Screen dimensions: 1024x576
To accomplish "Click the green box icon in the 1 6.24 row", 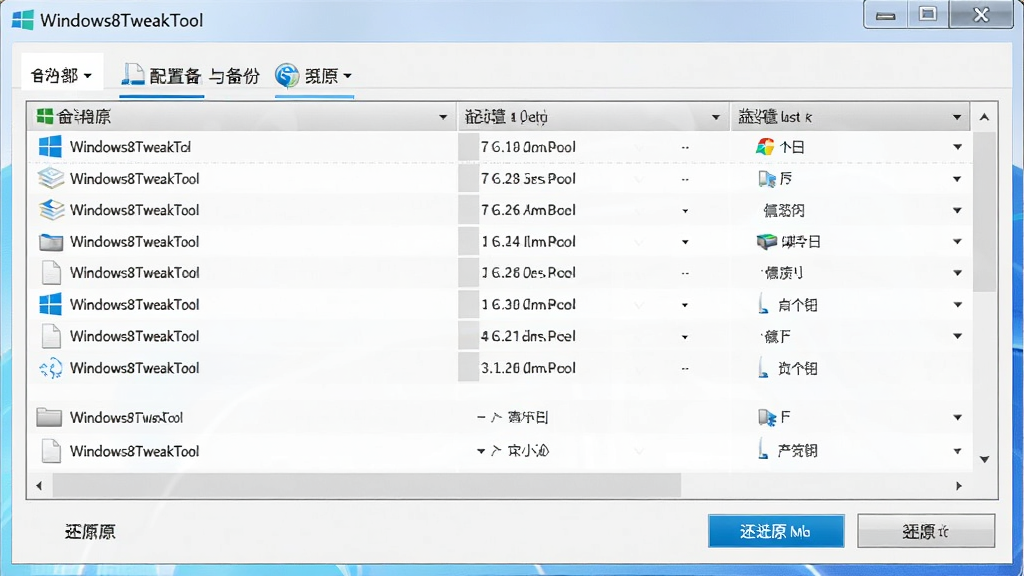I will click(x=766, y=242).
